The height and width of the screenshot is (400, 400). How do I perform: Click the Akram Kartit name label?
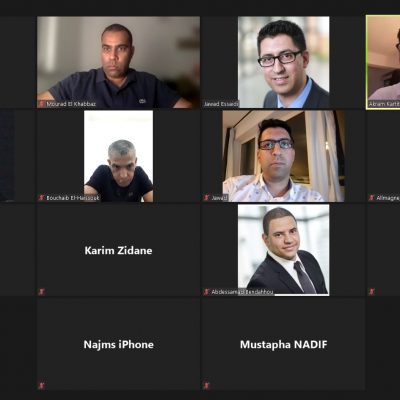pyautogui.click(x=384, y=104)
